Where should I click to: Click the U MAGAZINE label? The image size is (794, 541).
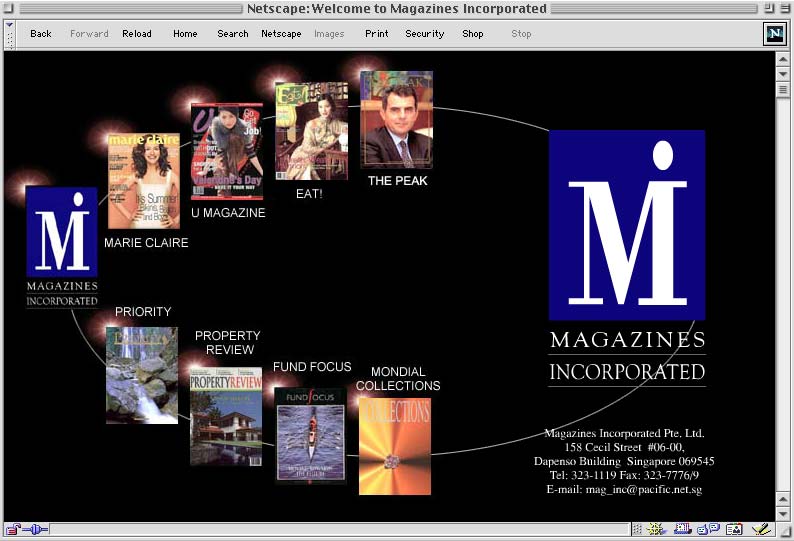tap(228, 213)
